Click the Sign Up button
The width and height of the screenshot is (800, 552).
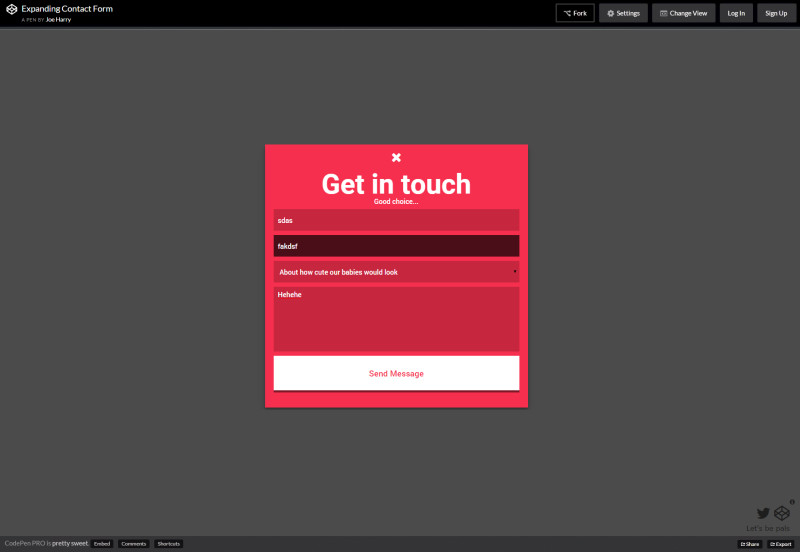point(776,13)
